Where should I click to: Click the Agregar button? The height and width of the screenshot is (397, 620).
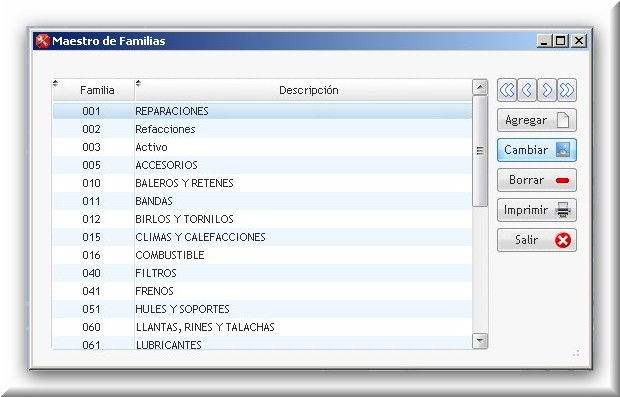click(x=537, y=120)
